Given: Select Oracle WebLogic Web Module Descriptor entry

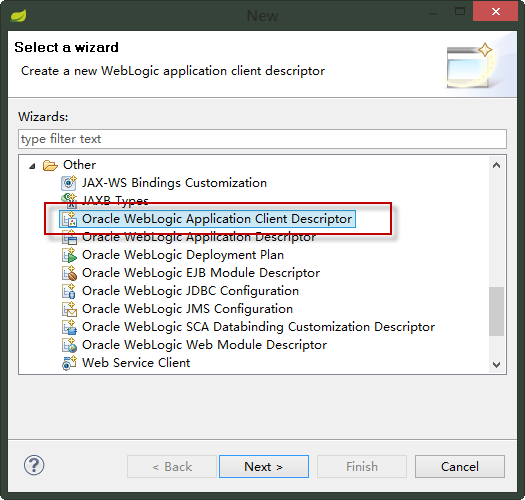Looking at the screenshot, I should tap(204, 345).
